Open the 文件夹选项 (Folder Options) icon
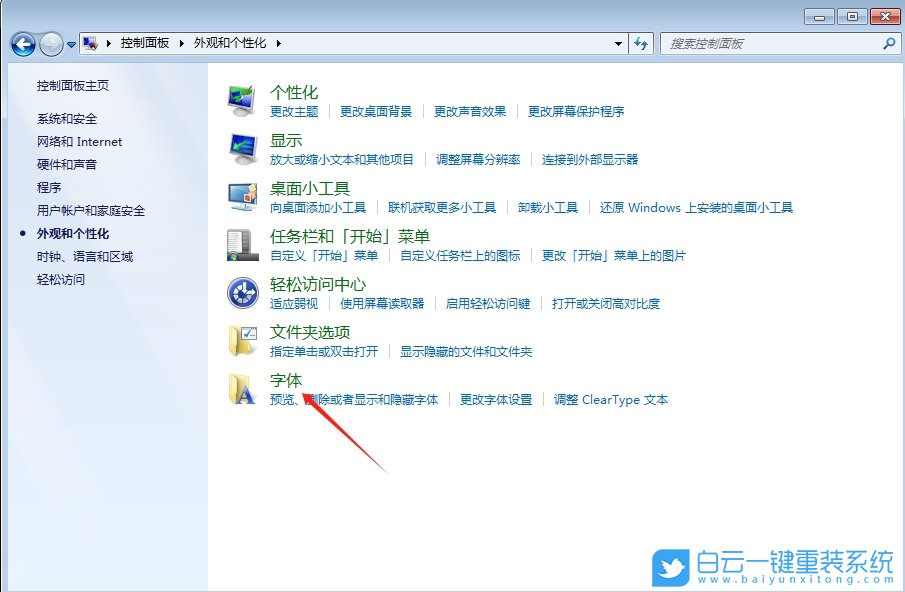 coord(241,341)
